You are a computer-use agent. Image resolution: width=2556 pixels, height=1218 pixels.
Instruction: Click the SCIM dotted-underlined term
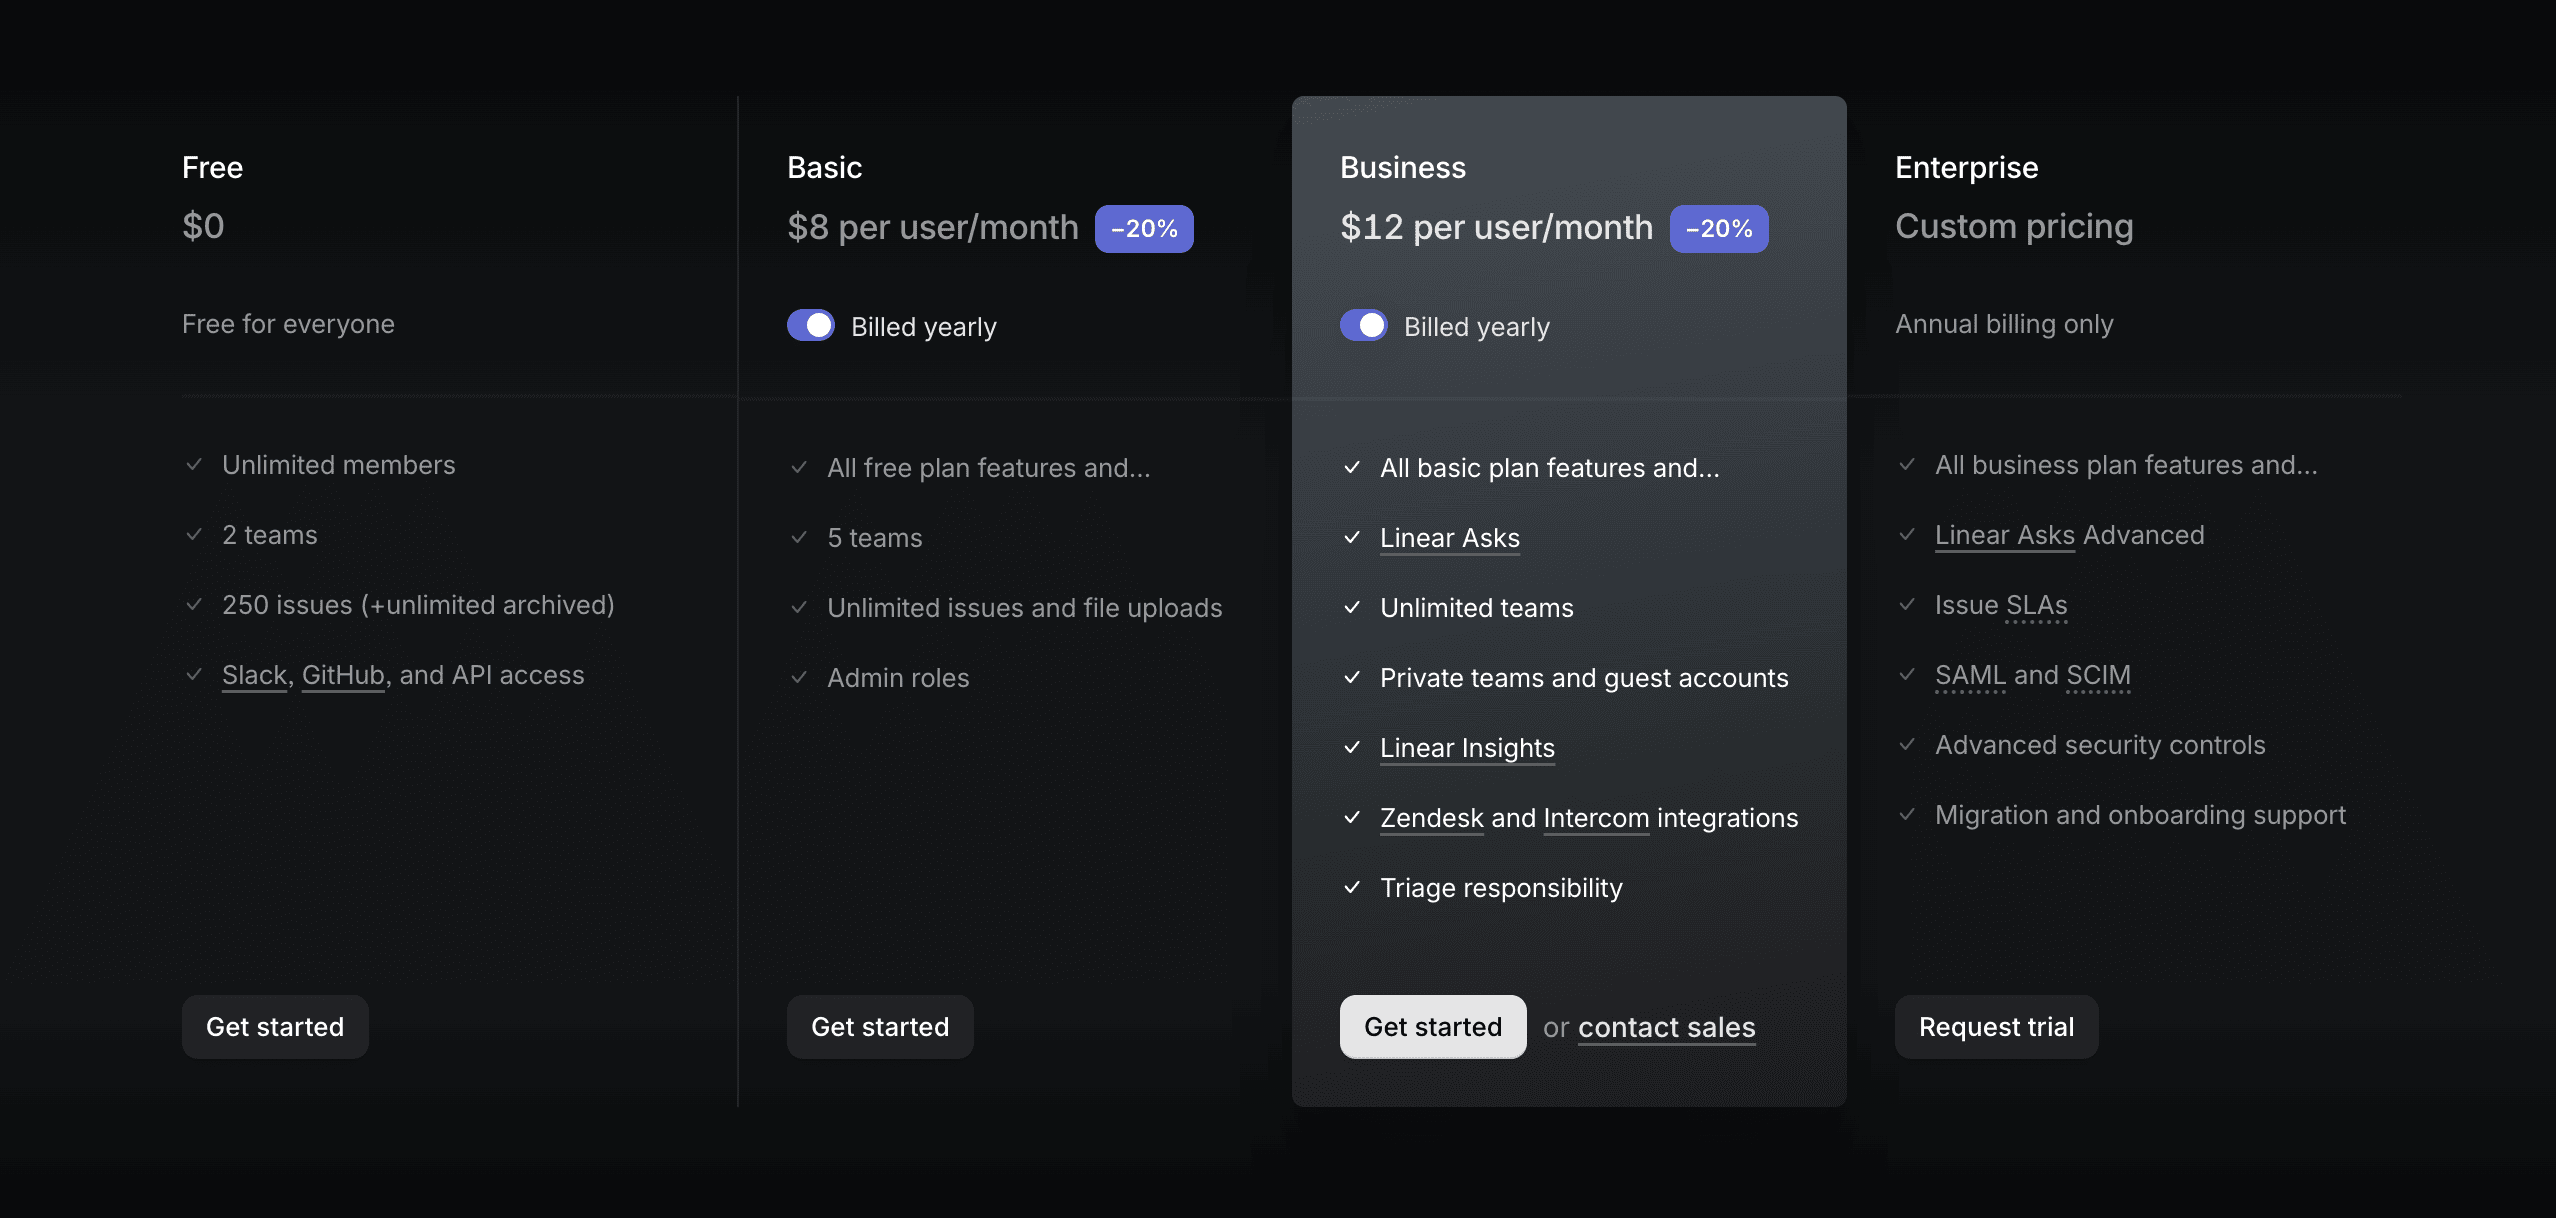tap(2098, 676)
